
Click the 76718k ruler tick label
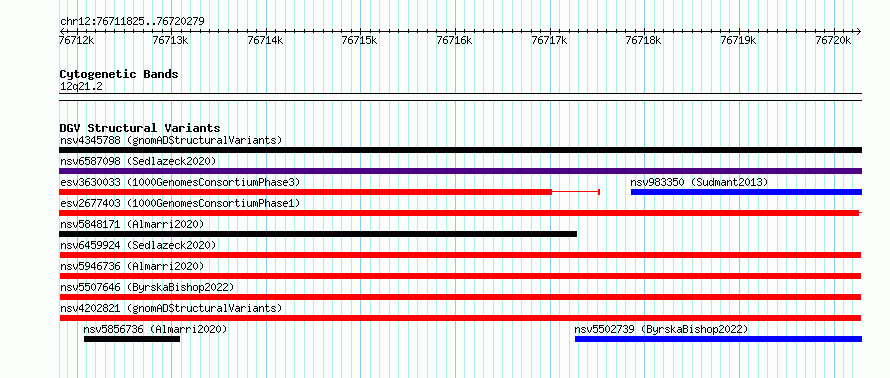644,40
